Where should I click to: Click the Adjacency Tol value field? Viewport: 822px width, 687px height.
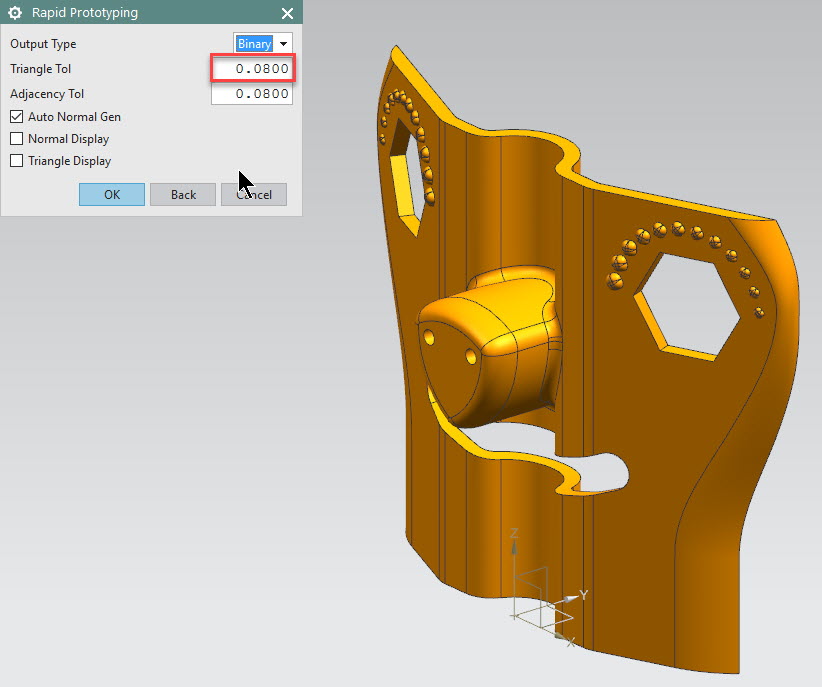pos(252,94)
